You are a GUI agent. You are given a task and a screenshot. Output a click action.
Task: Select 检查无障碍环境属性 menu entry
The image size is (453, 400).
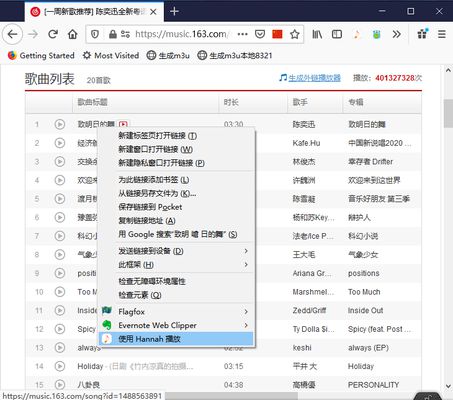pos(177,281)
